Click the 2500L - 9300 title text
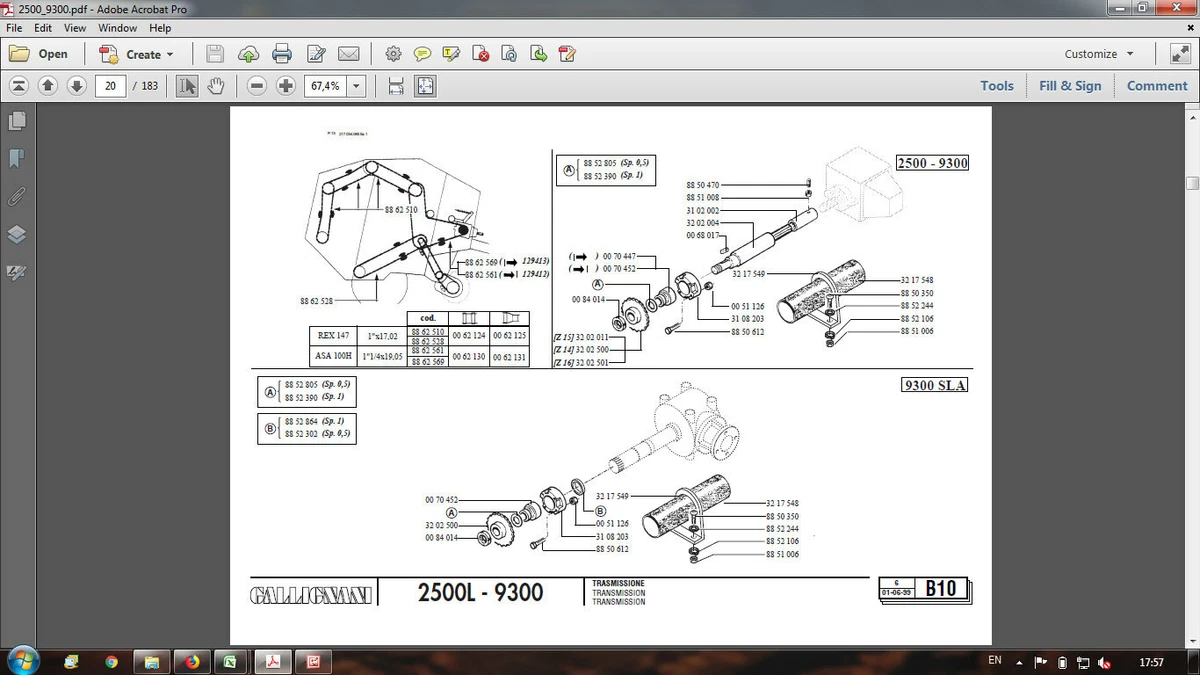1200x675 pixels. (480, 592)
